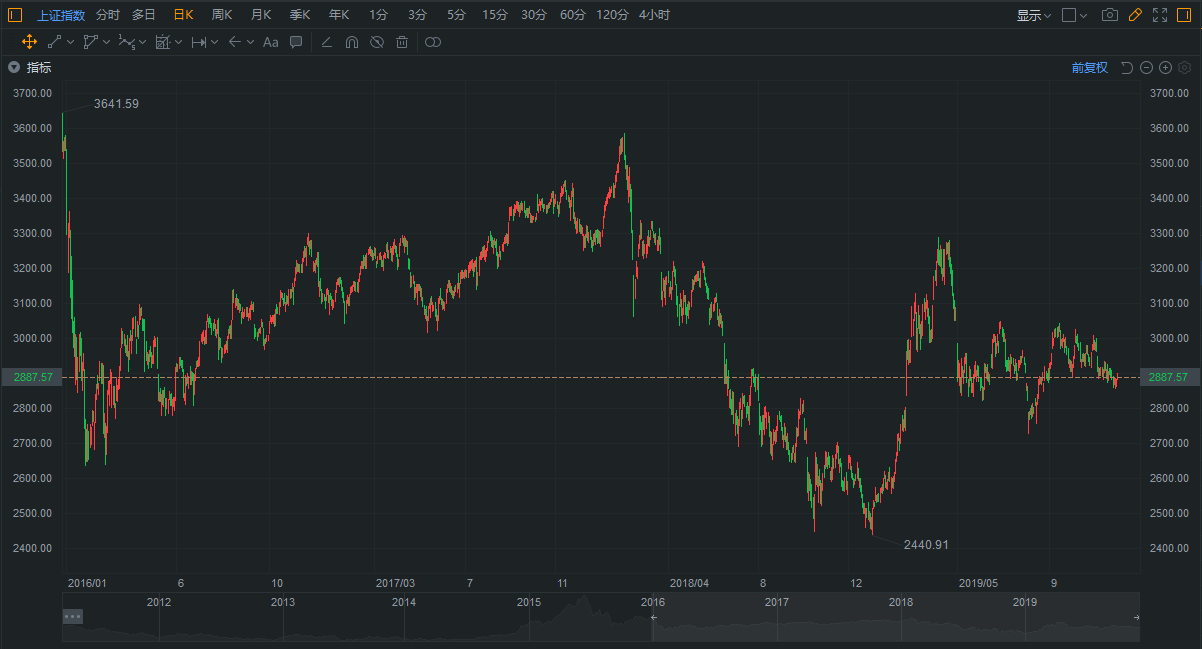Delete drawings with the trash icon
Viewport: 1202px width, 649px height.
click(402, 42)
